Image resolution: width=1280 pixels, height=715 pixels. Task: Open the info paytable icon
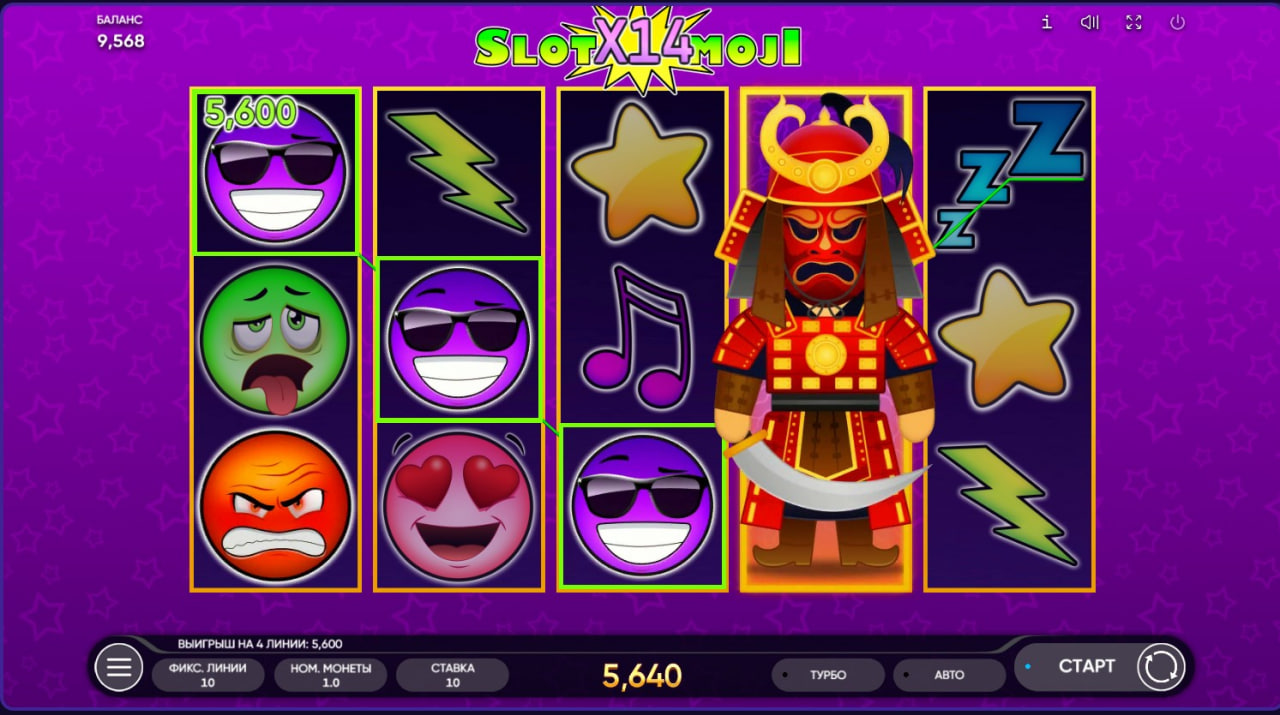pos(1046,22)
